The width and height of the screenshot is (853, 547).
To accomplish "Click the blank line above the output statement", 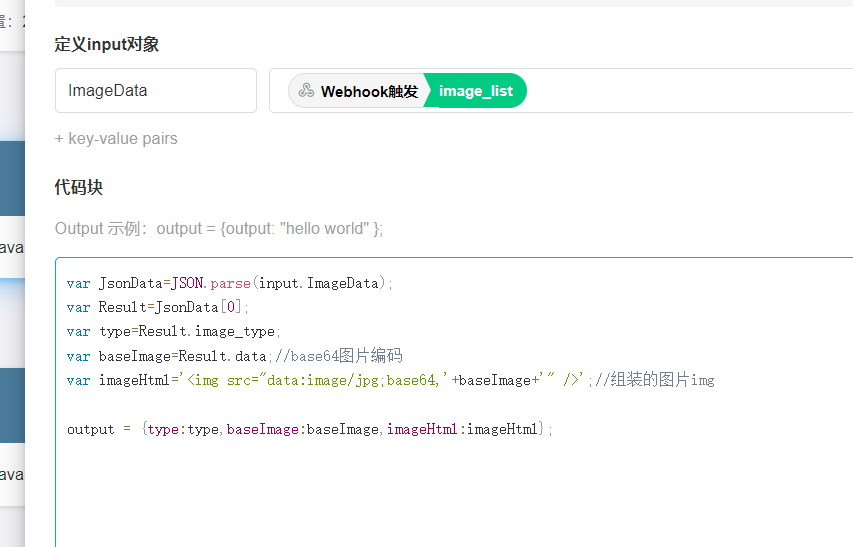I will pyautogui.click(x=300, y=405).
